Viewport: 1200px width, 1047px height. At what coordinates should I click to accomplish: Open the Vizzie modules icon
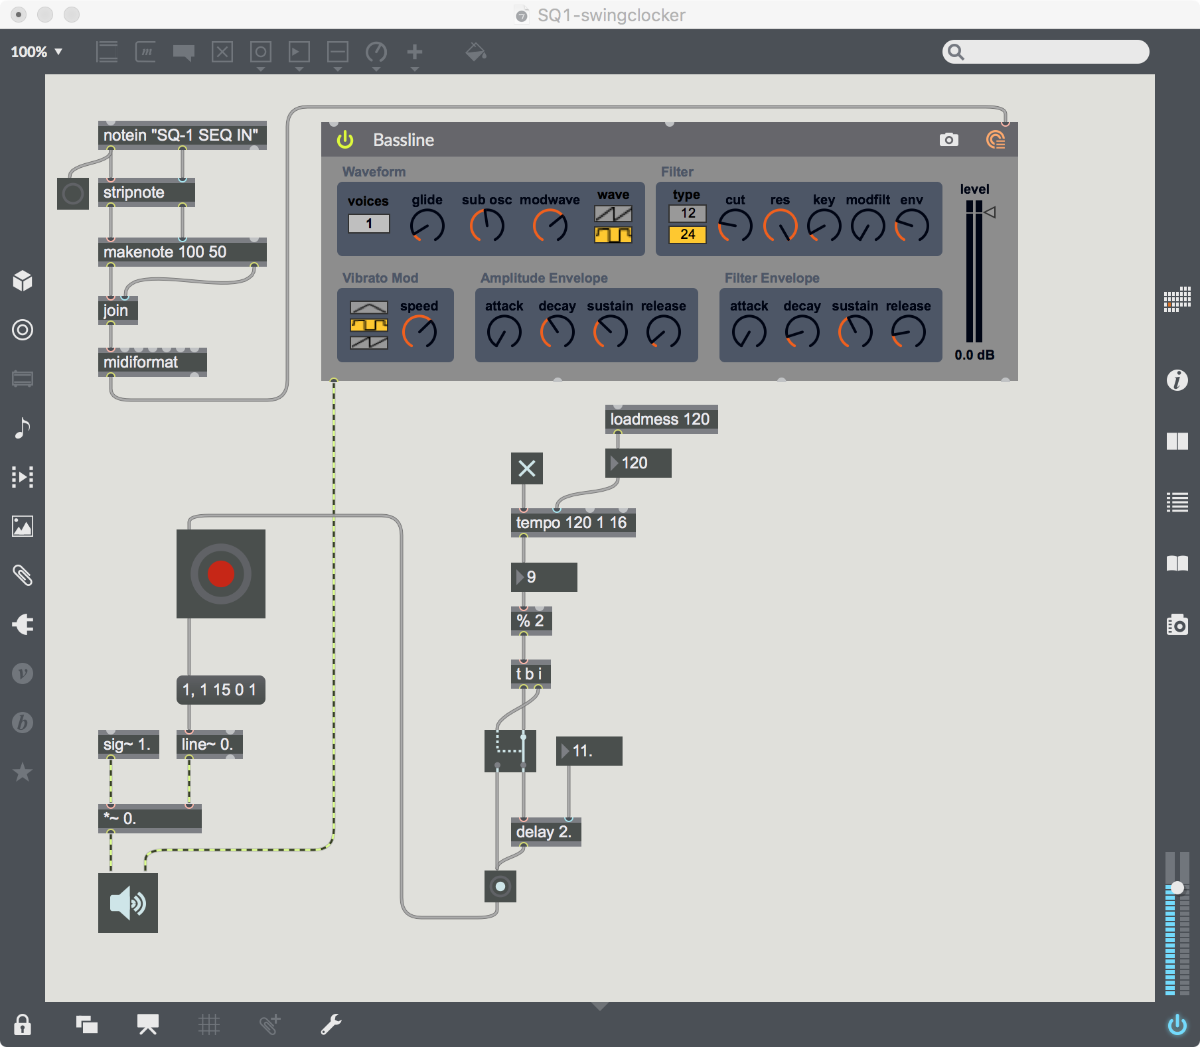tap(22, 673)
